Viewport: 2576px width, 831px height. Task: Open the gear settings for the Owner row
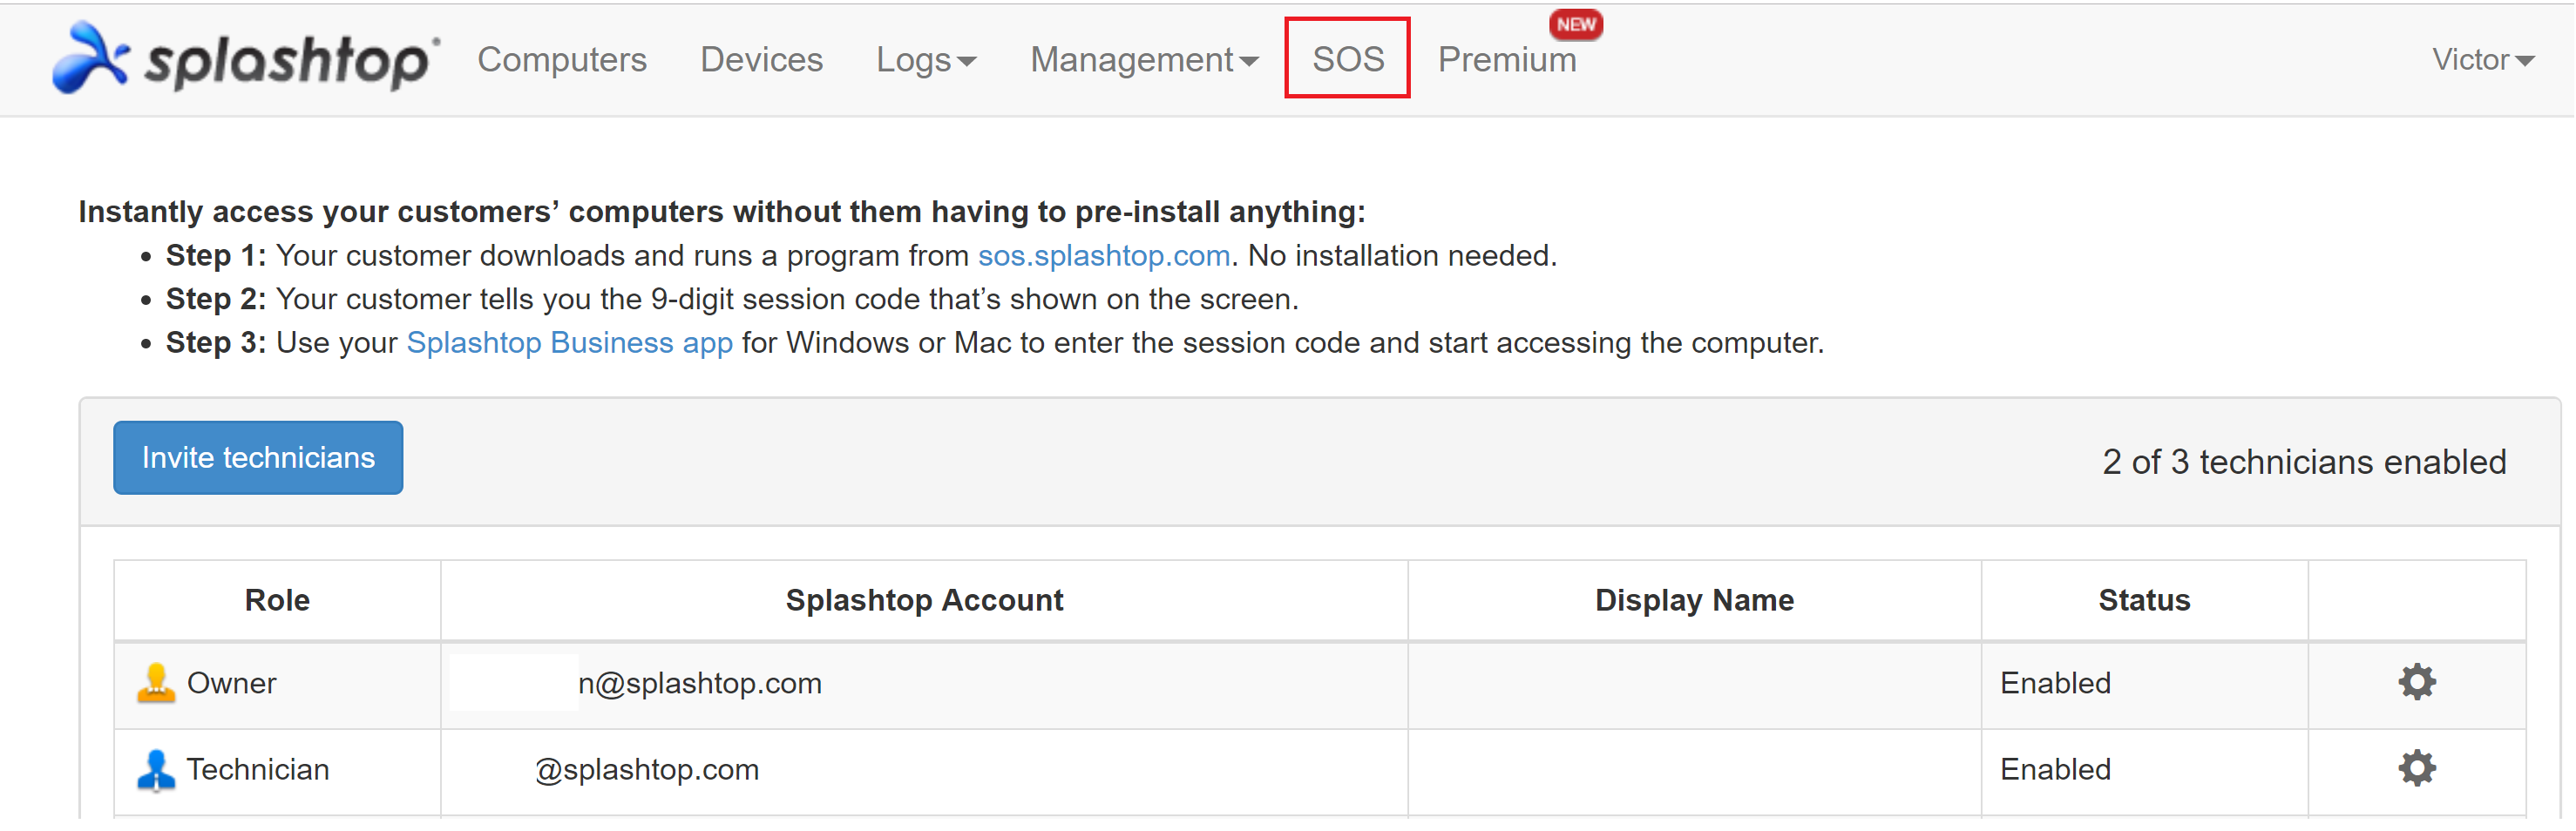coord(2417,683)
